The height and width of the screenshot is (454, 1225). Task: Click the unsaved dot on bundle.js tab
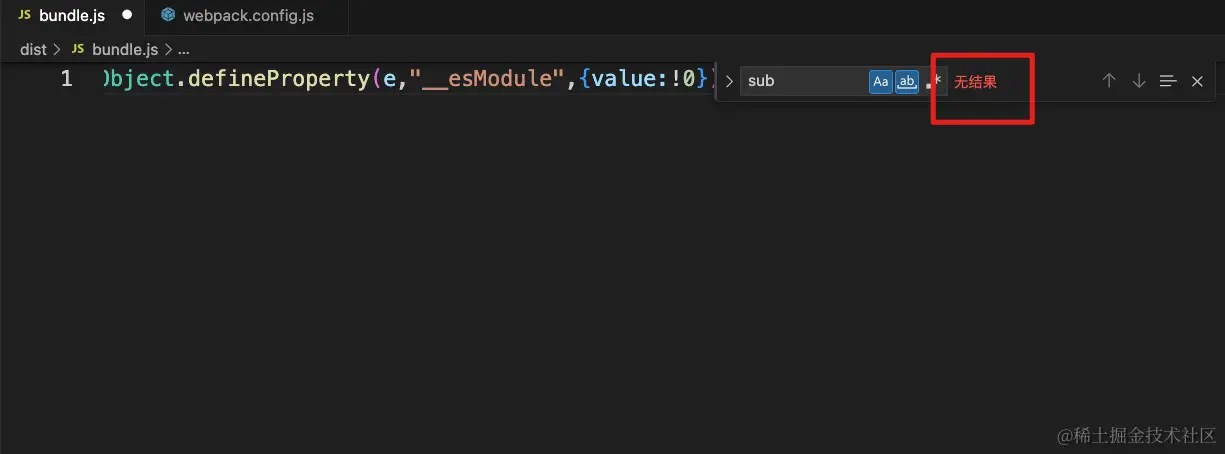coord(127,16)
